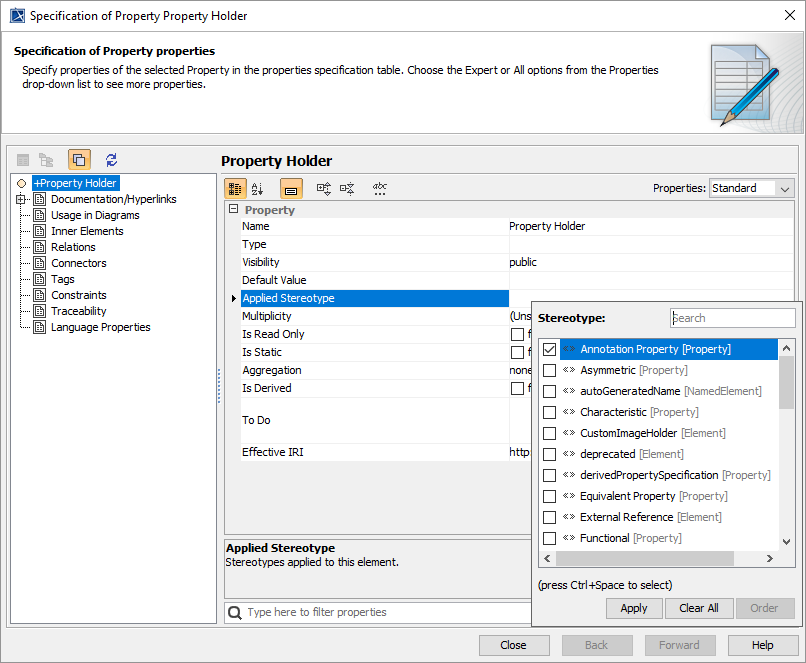
Task: Switch to categorized view in the property toolbar
Action: coord(235,188)
